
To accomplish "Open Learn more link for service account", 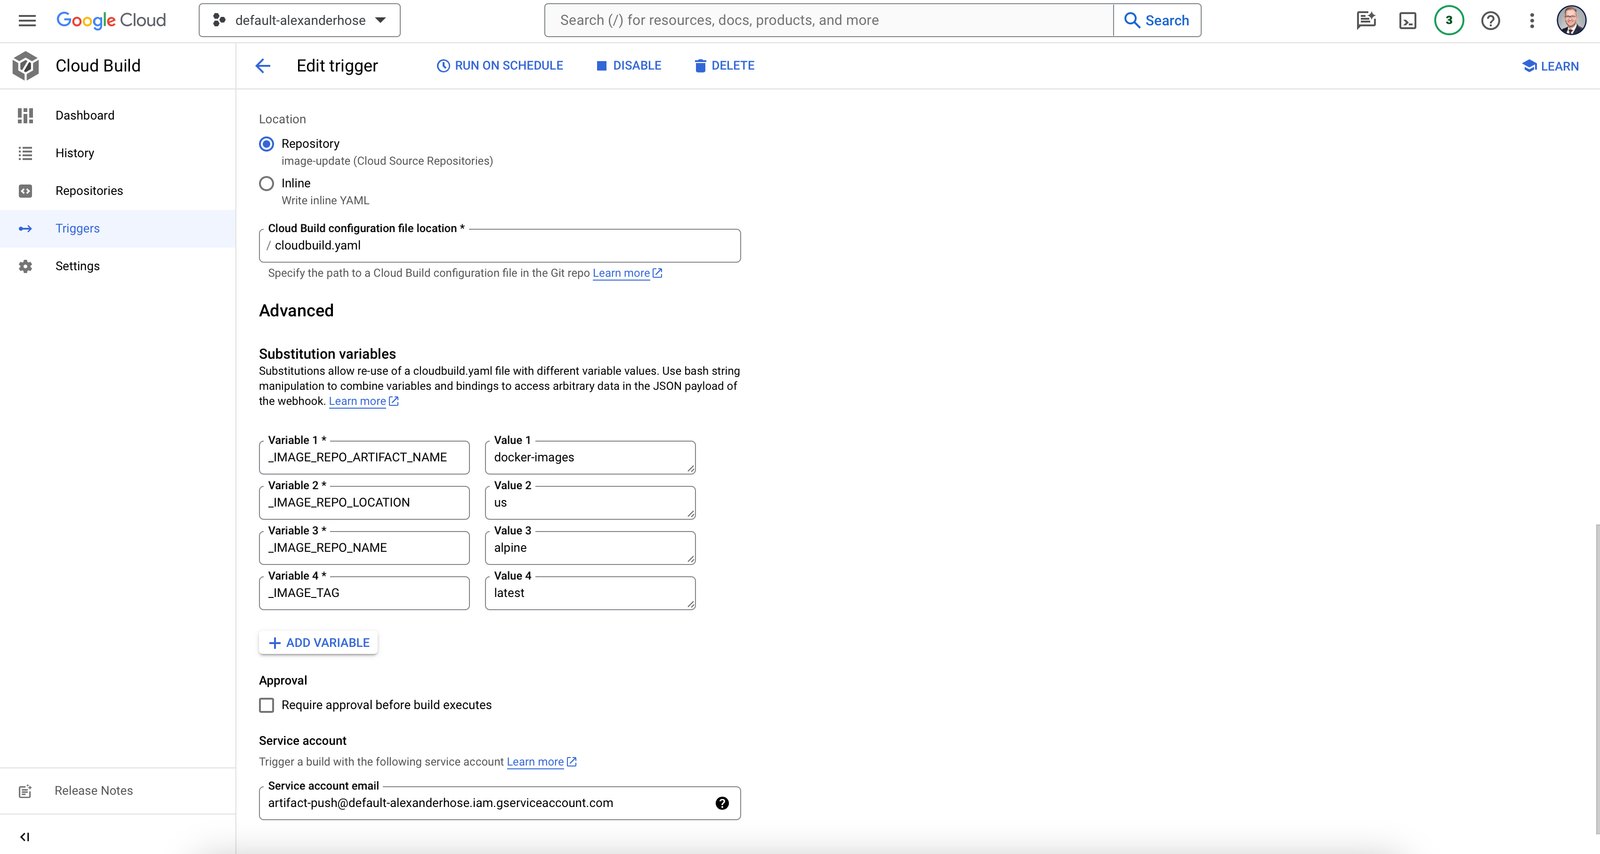I will (541, 762).
